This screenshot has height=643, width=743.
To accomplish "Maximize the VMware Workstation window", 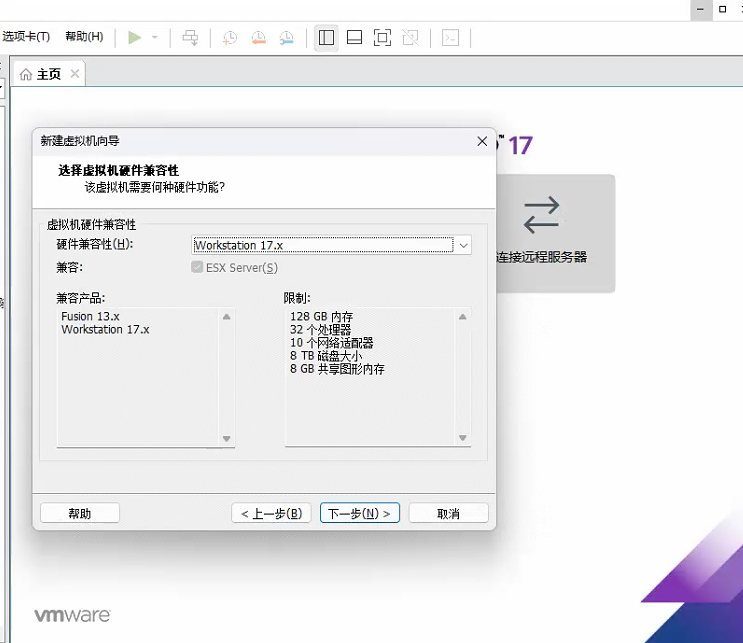I will pos(723,9).
